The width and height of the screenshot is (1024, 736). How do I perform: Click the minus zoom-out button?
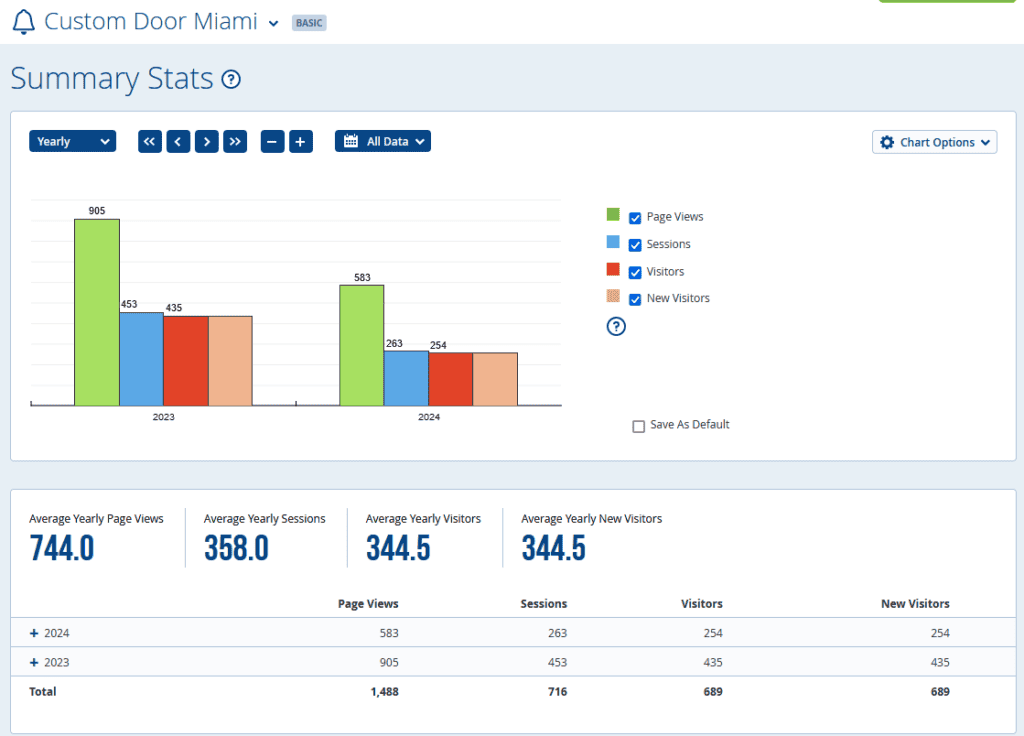point(272,142)
